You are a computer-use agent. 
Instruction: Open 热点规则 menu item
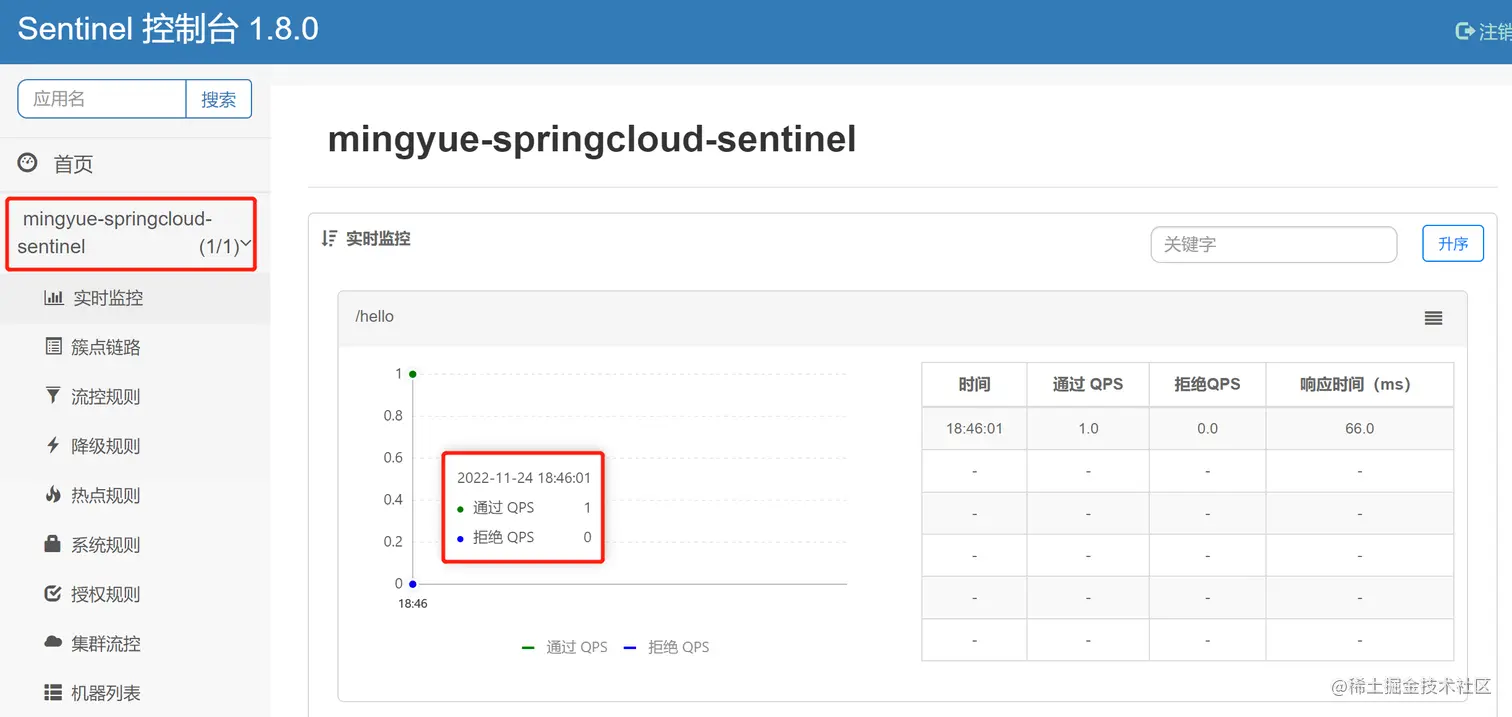(135, 495)
